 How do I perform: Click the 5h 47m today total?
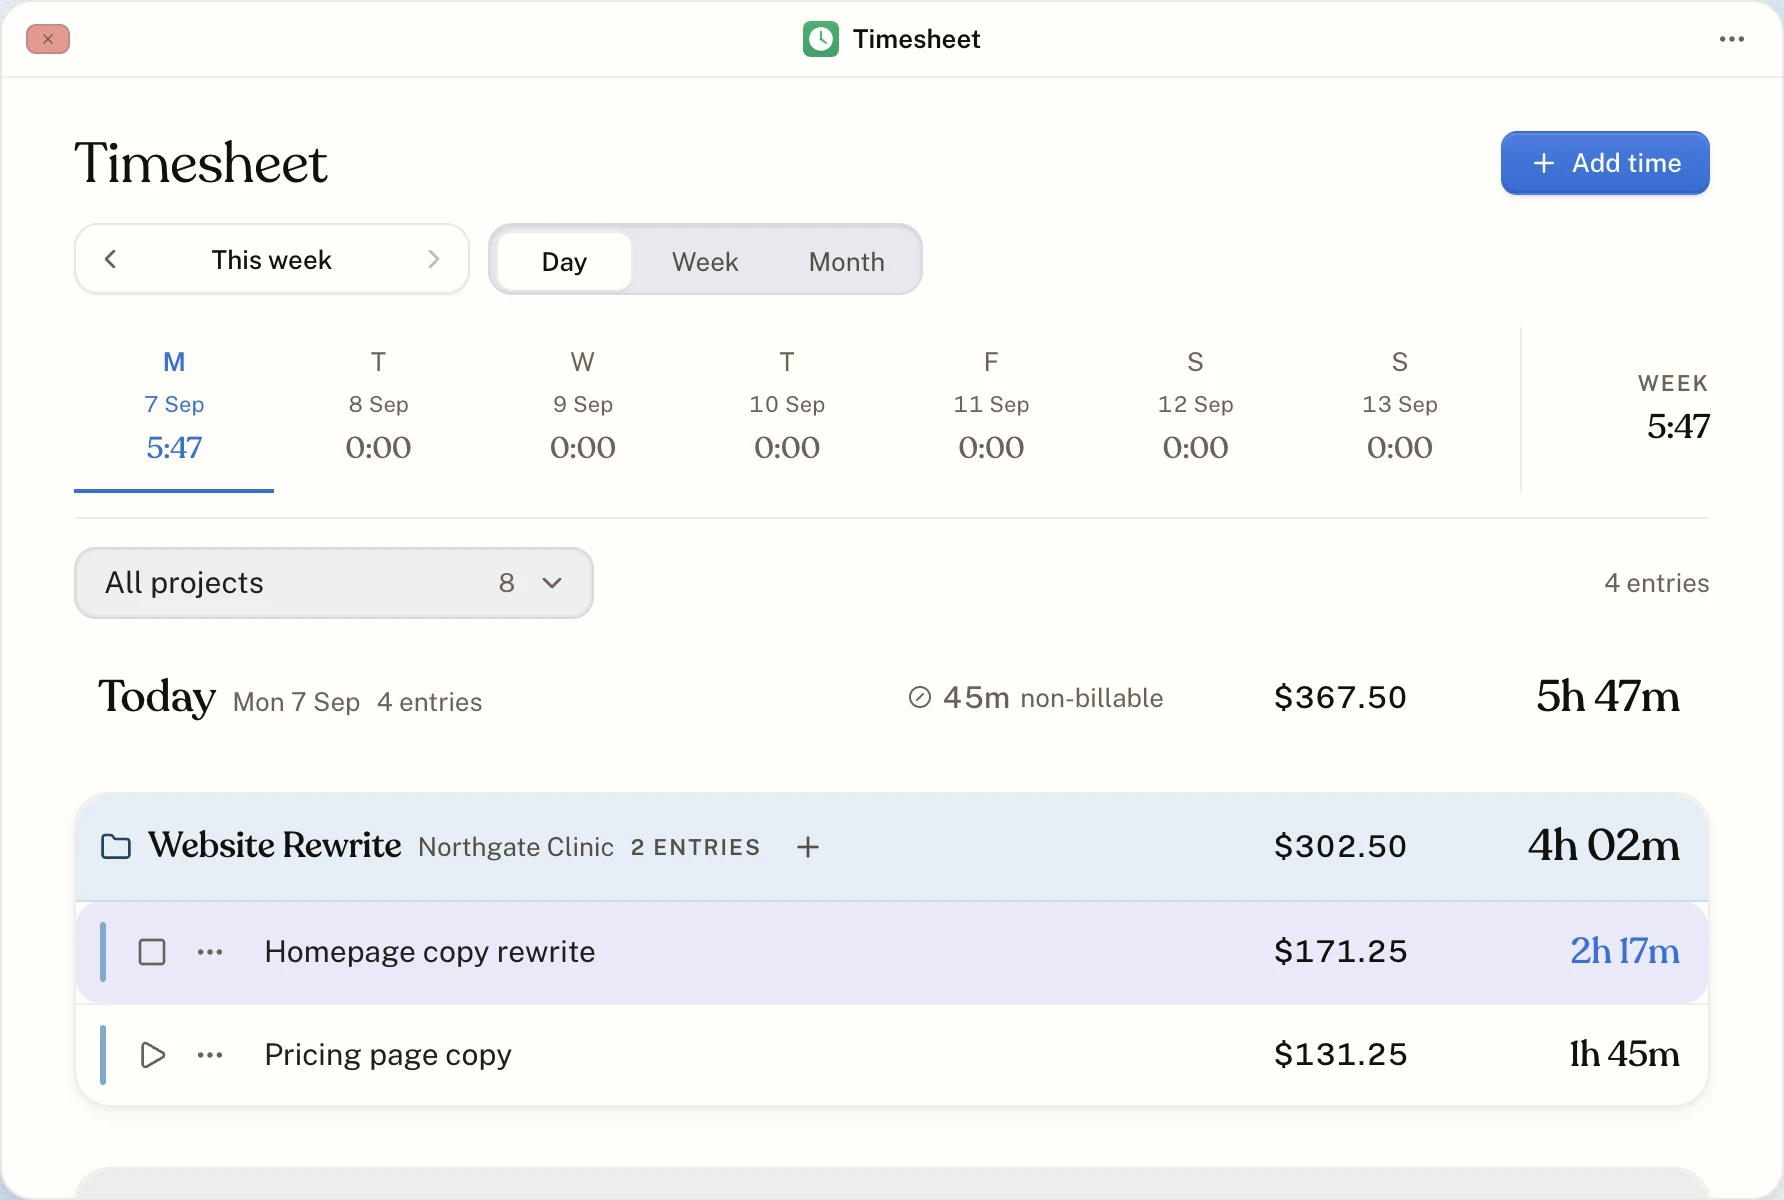(1607, 696)
